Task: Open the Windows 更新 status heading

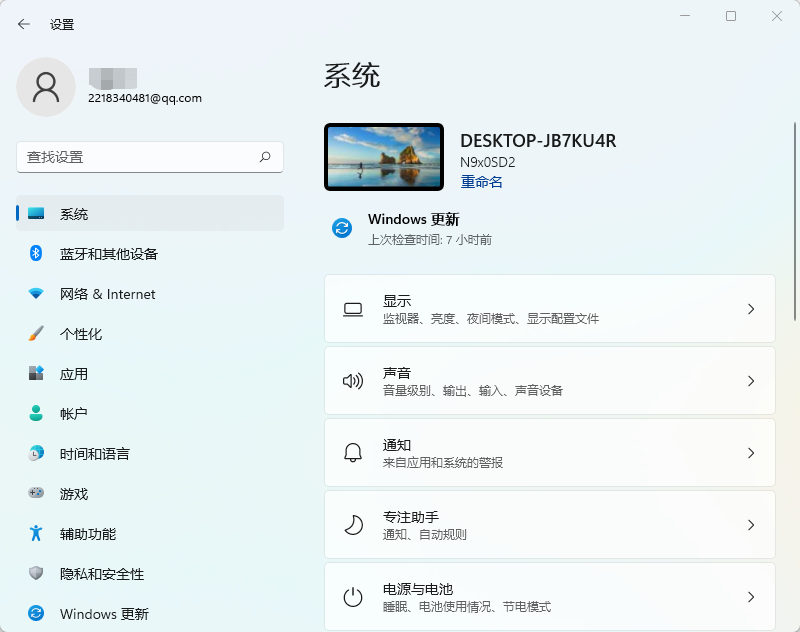Action: 414,219
